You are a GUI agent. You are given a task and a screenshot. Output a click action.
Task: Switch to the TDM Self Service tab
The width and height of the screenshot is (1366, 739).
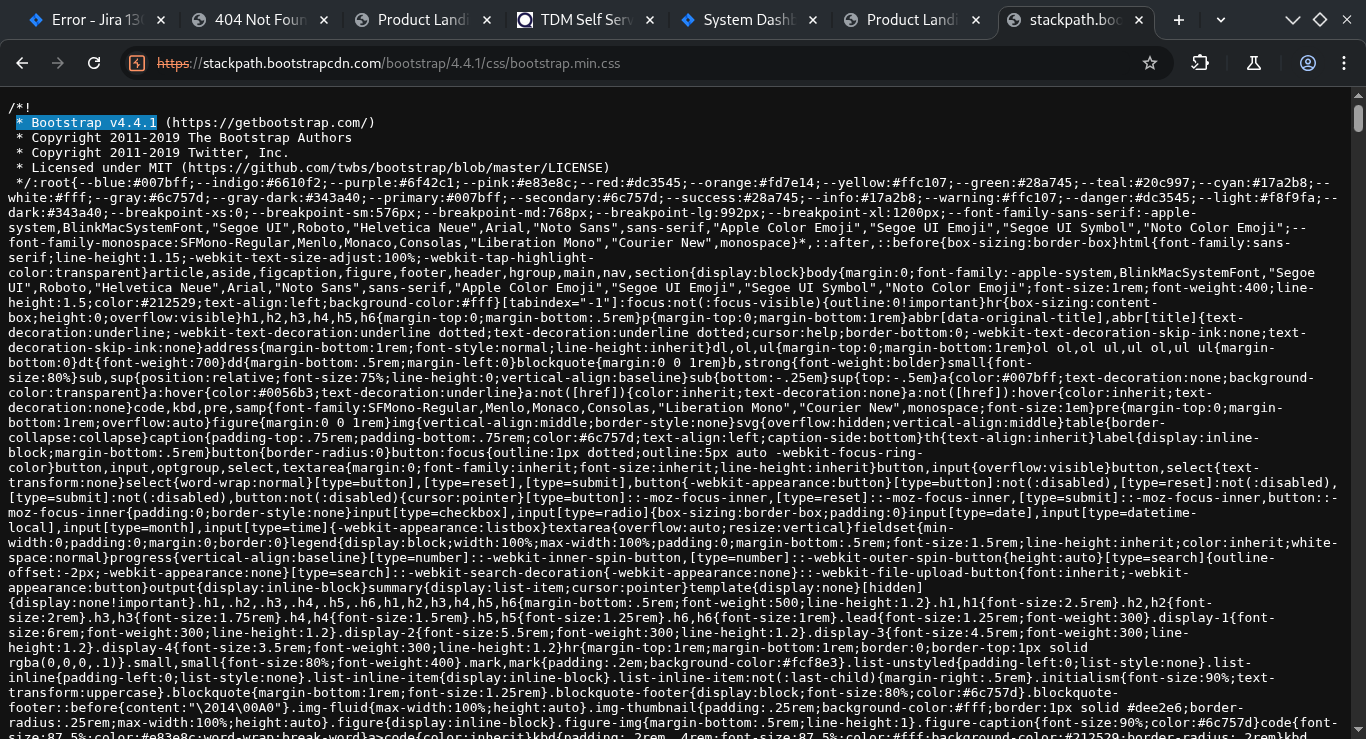(585, 20)
